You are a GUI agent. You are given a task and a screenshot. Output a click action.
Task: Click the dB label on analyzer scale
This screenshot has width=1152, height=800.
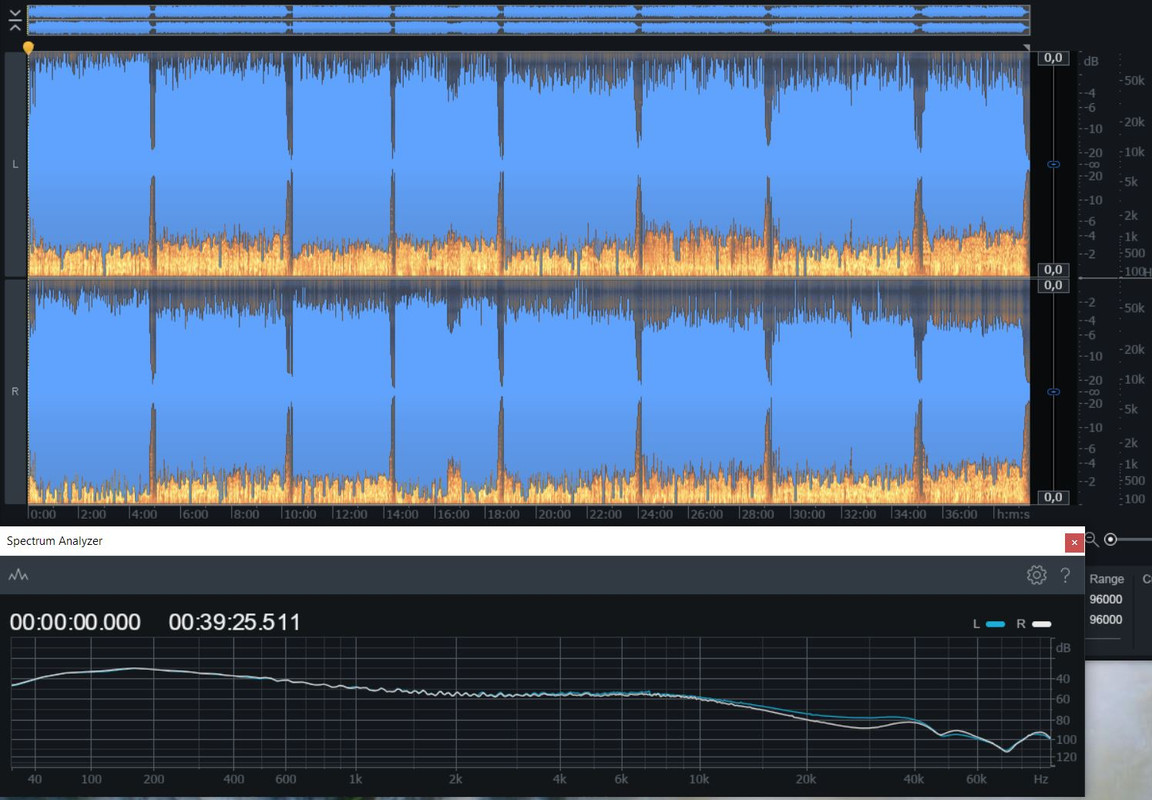point(1063,648)
